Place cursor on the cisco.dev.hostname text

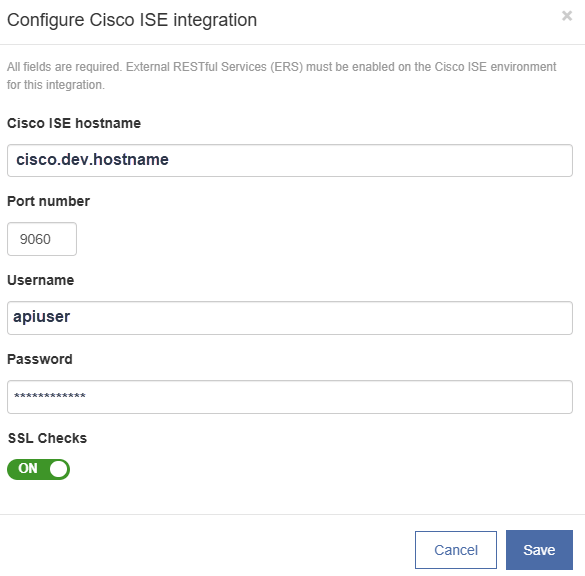[92, 160]
